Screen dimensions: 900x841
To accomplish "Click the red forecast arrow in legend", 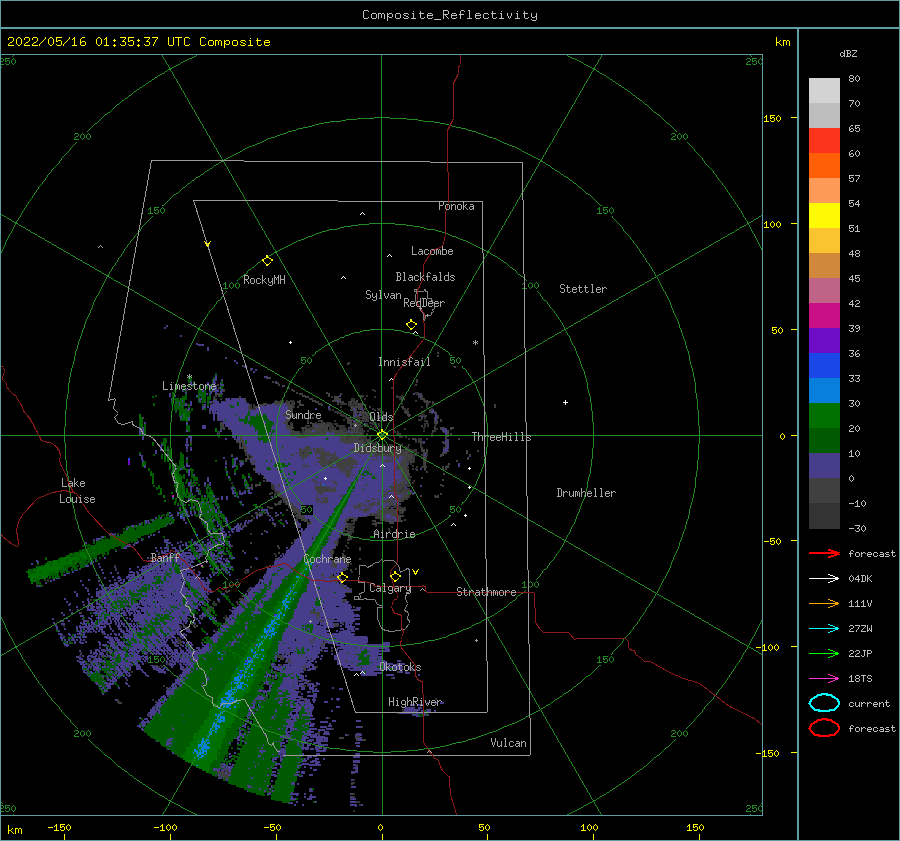I will 824,553.
